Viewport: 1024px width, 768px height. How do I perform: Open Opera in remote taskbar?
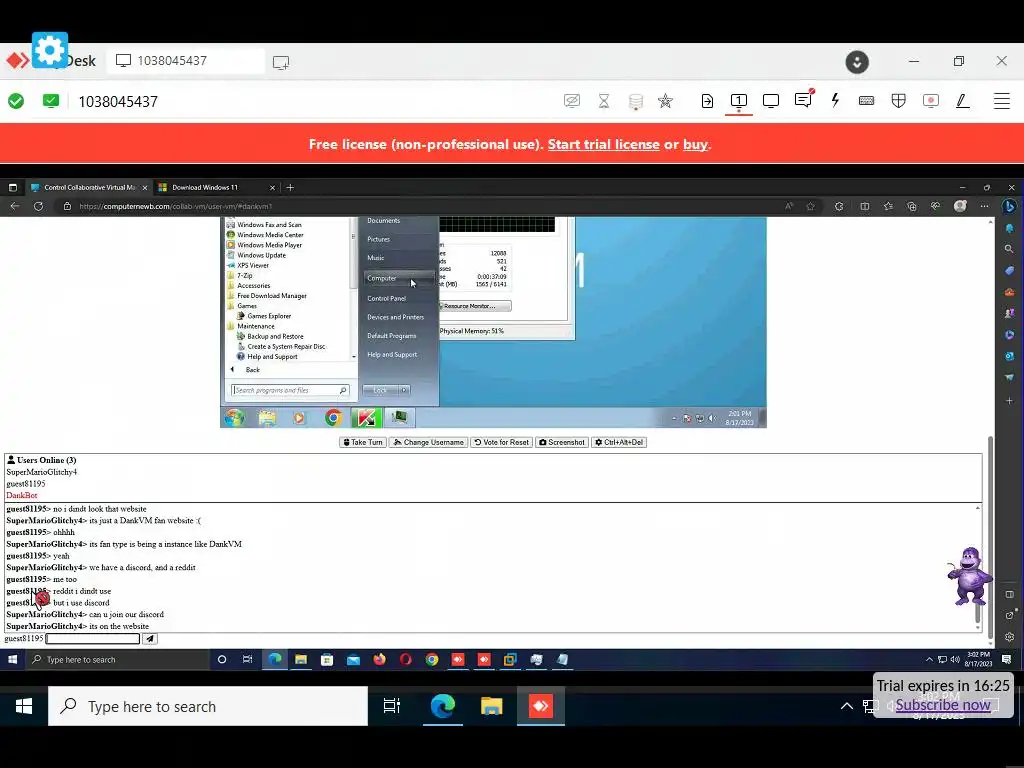coord(406,660)
